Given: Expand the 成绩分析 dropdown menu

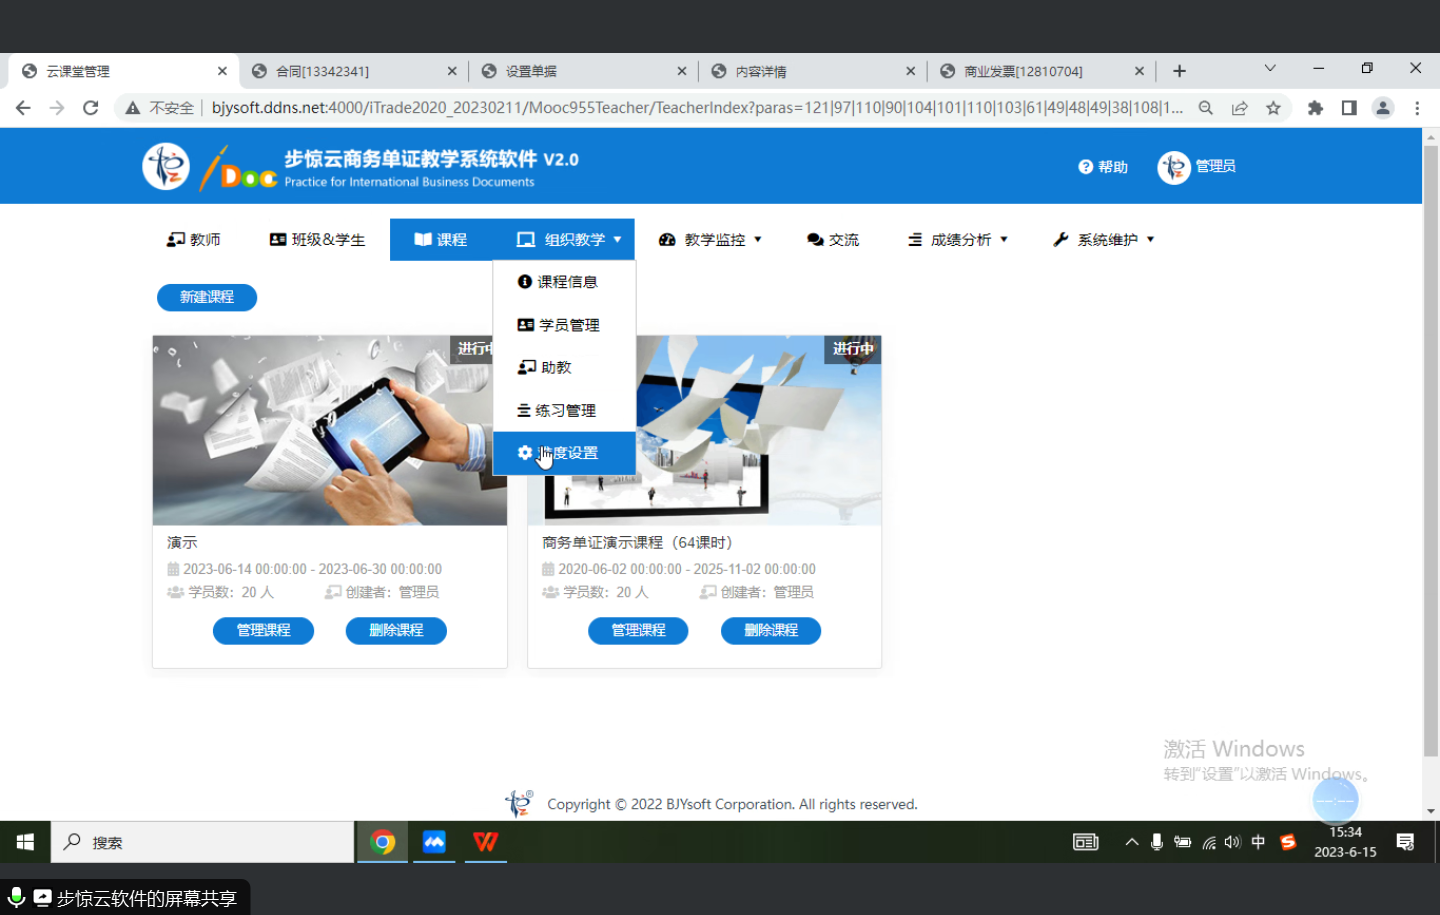Looking at the screenshot, I should pyautogui.click(x=957, y=240).
